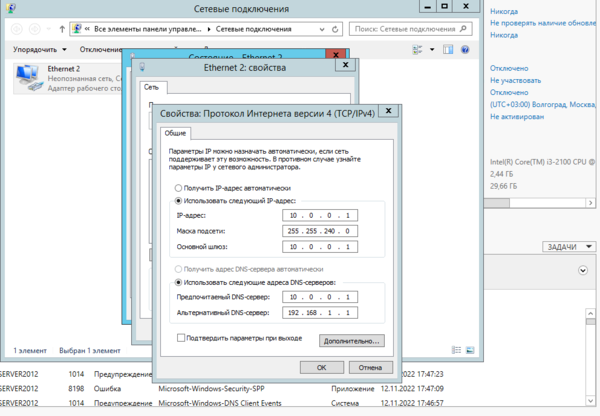Select Использовать следующие адреса DNS-серверов
The image size is (600, 416).
click(x=178, y=282)
